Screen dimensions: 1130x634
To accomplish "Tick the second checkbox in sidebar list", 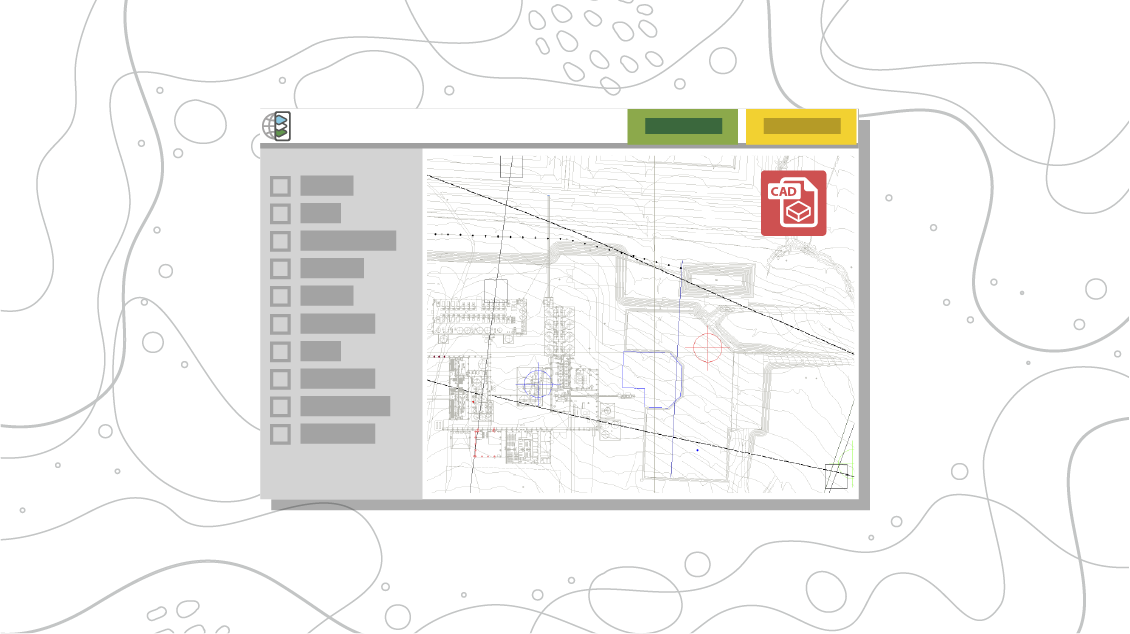I will pos(280,213).
